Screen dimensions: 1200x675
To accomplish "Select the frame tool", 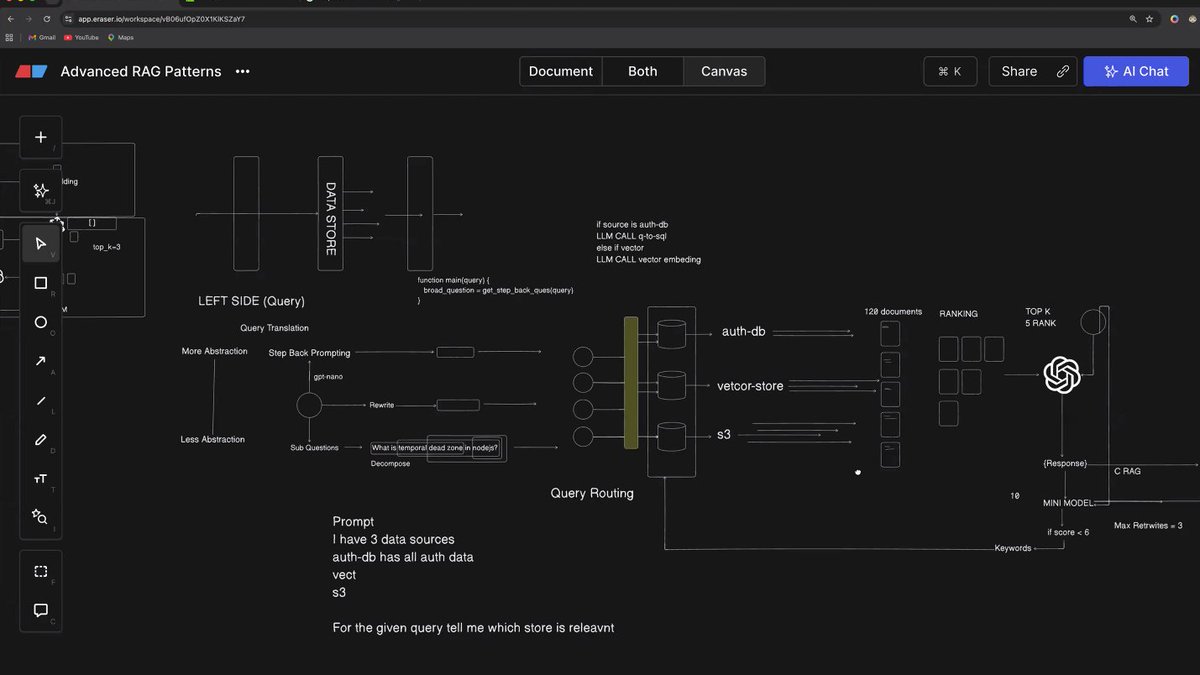I will [41, 571].
